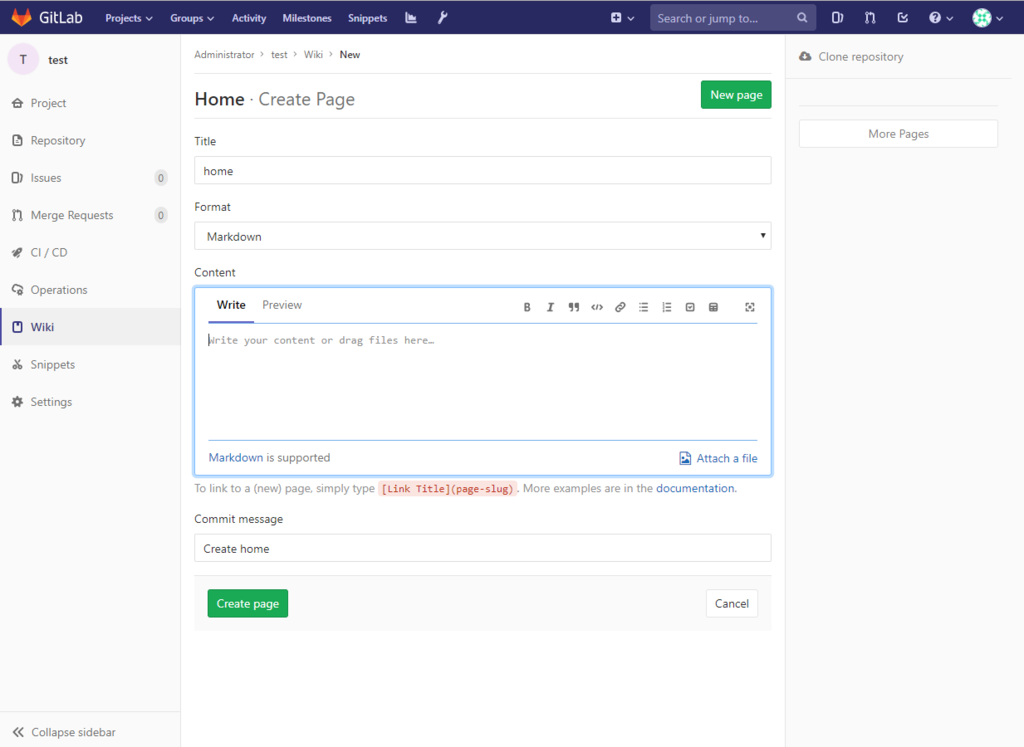Image resolution: width=1024 pixels, height=747 pixels.
Task: Insert a table in editor
Action: point(713,307)
